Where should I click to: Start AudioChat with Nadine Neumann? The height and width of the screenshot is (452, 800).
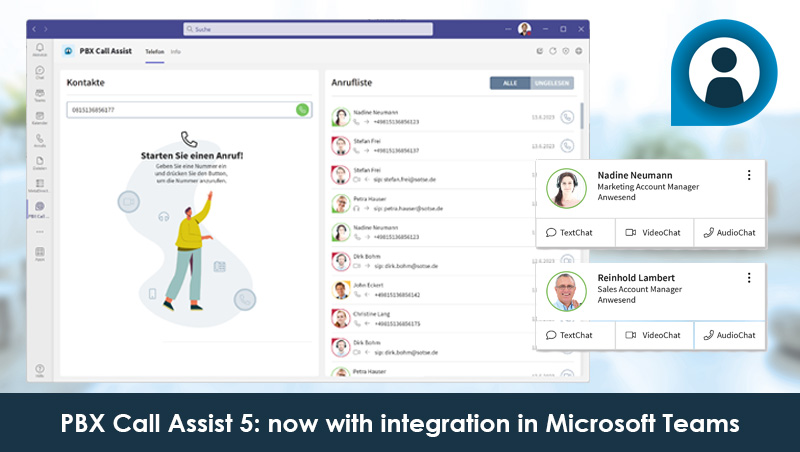coord(730,233)
